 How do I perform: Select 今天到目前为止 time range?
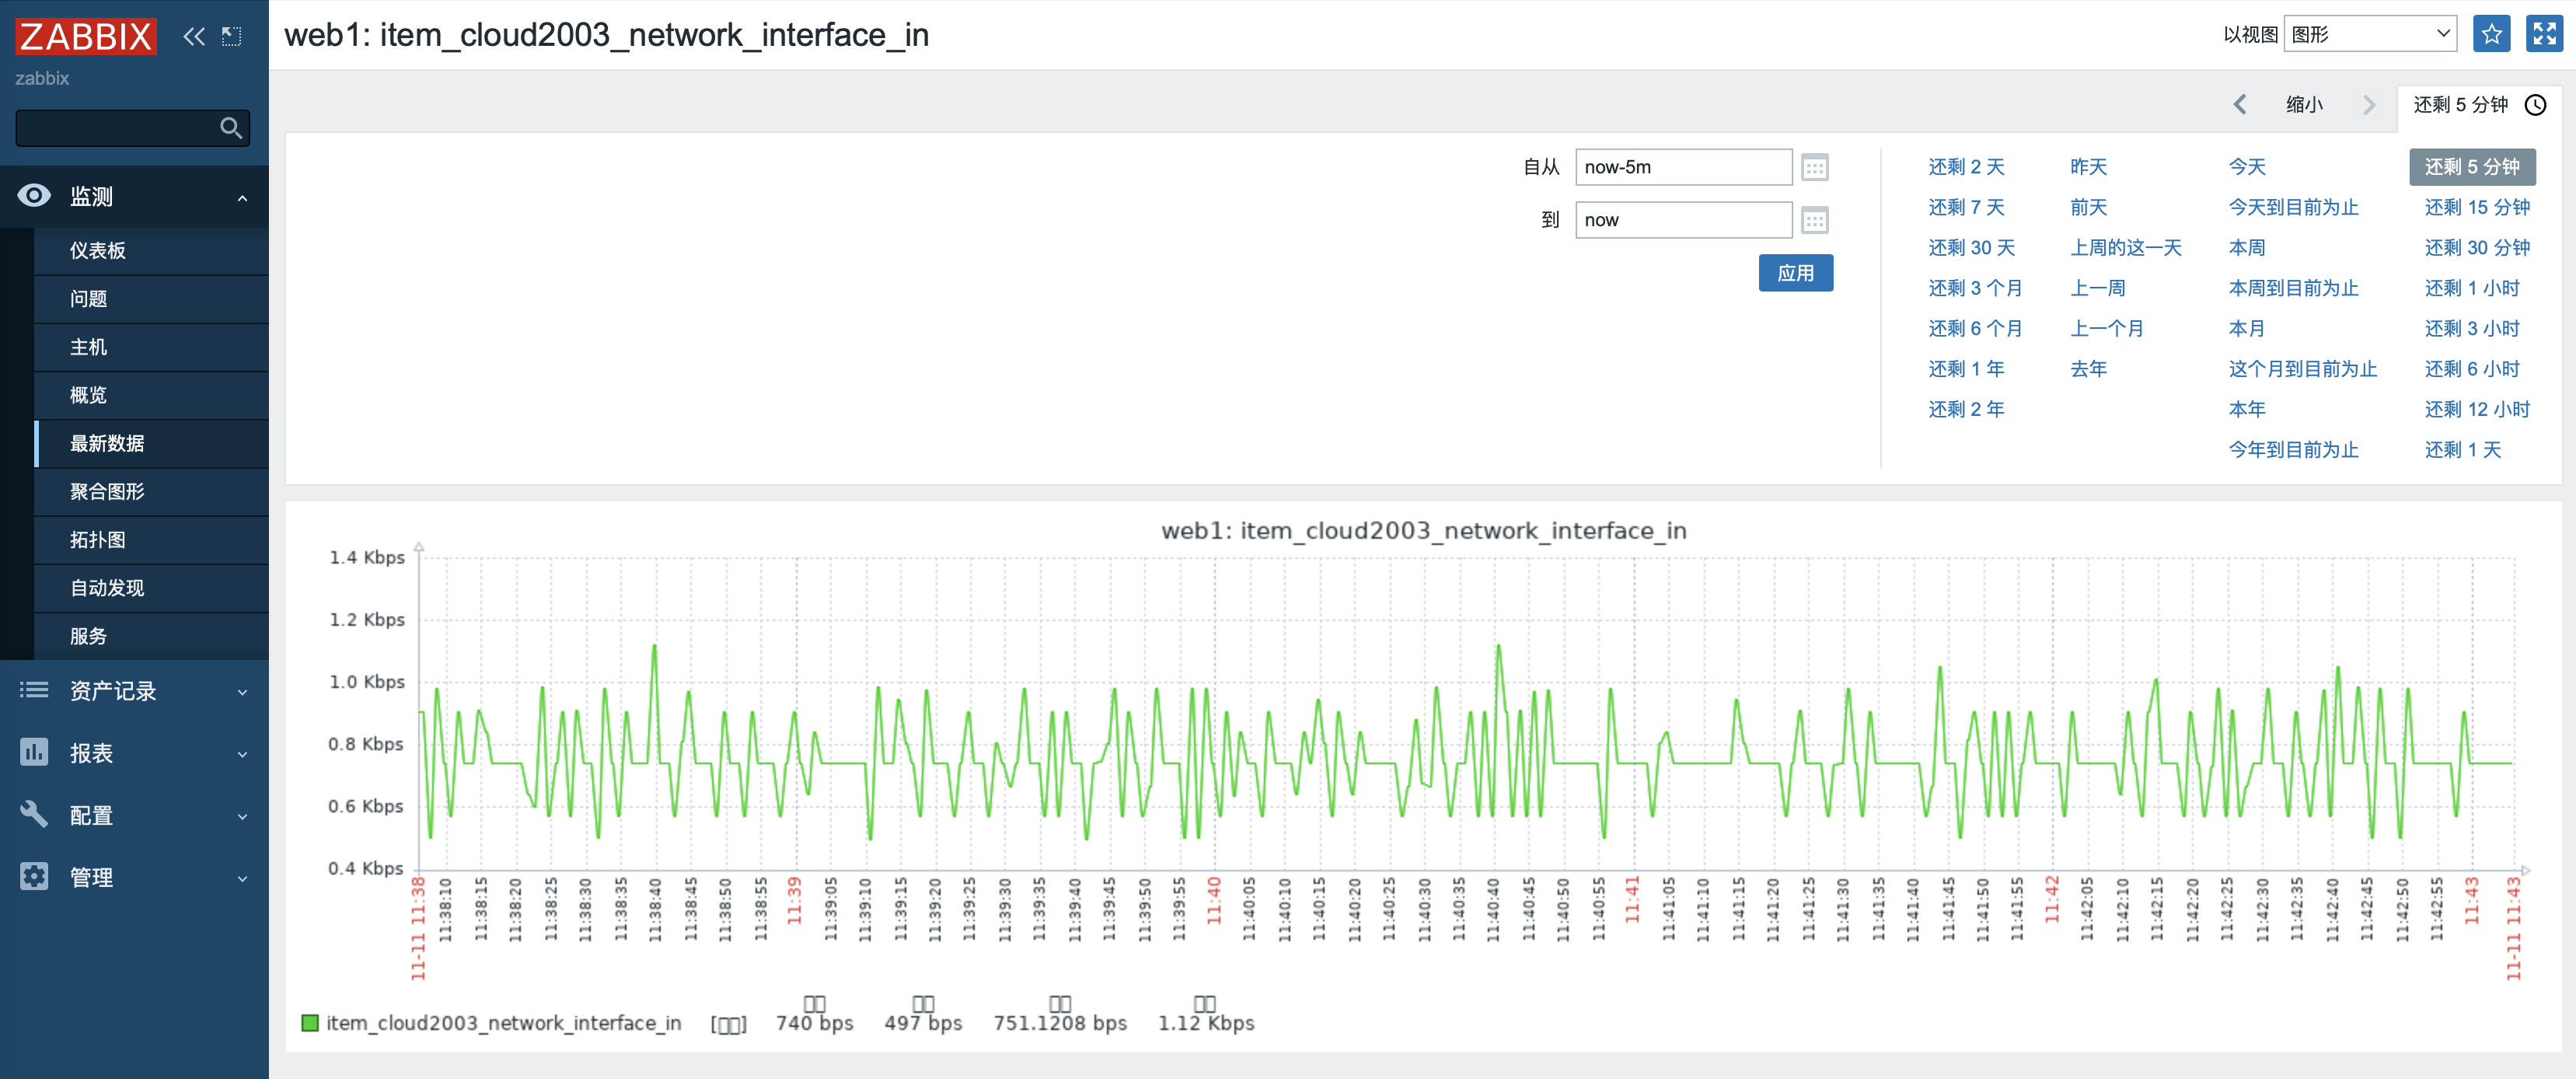(2293, 207)
